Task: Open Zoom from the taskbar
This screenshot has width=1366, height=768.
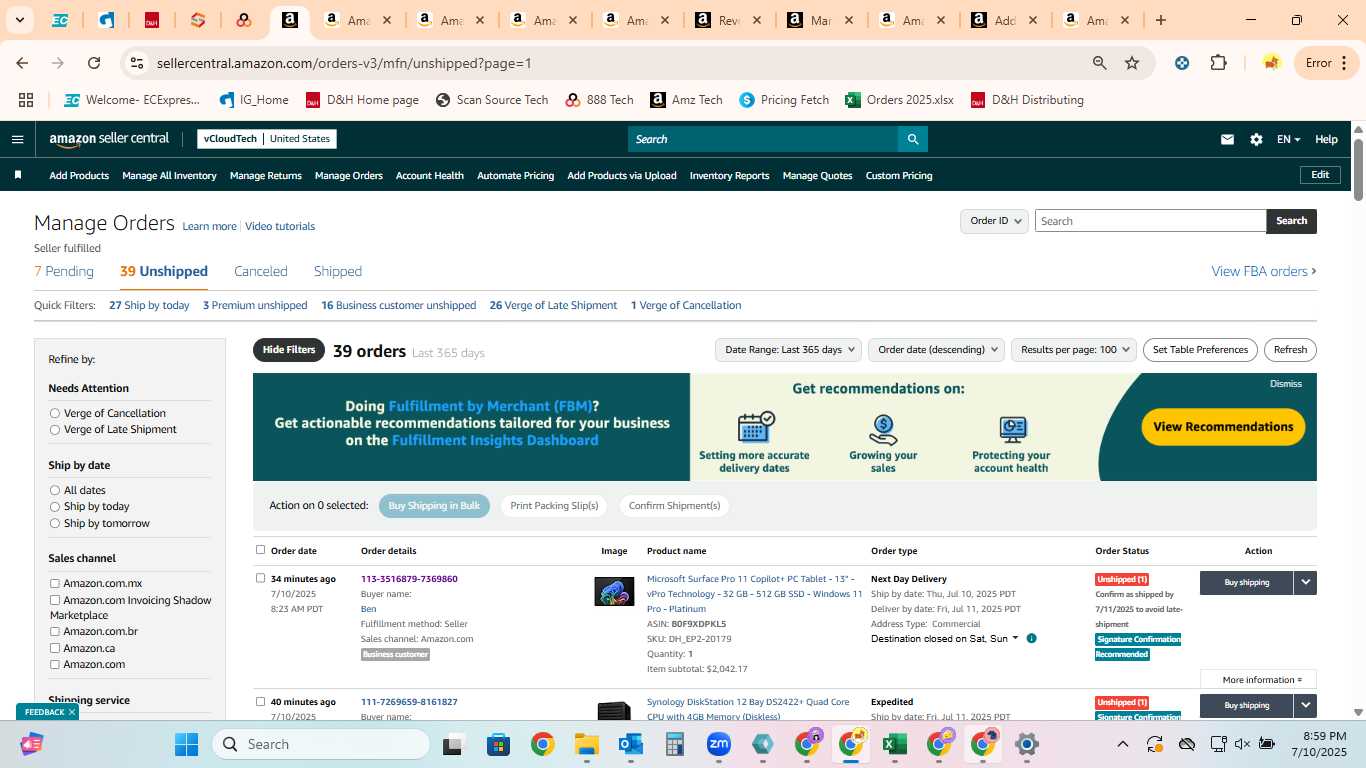Action: [719, 744]
